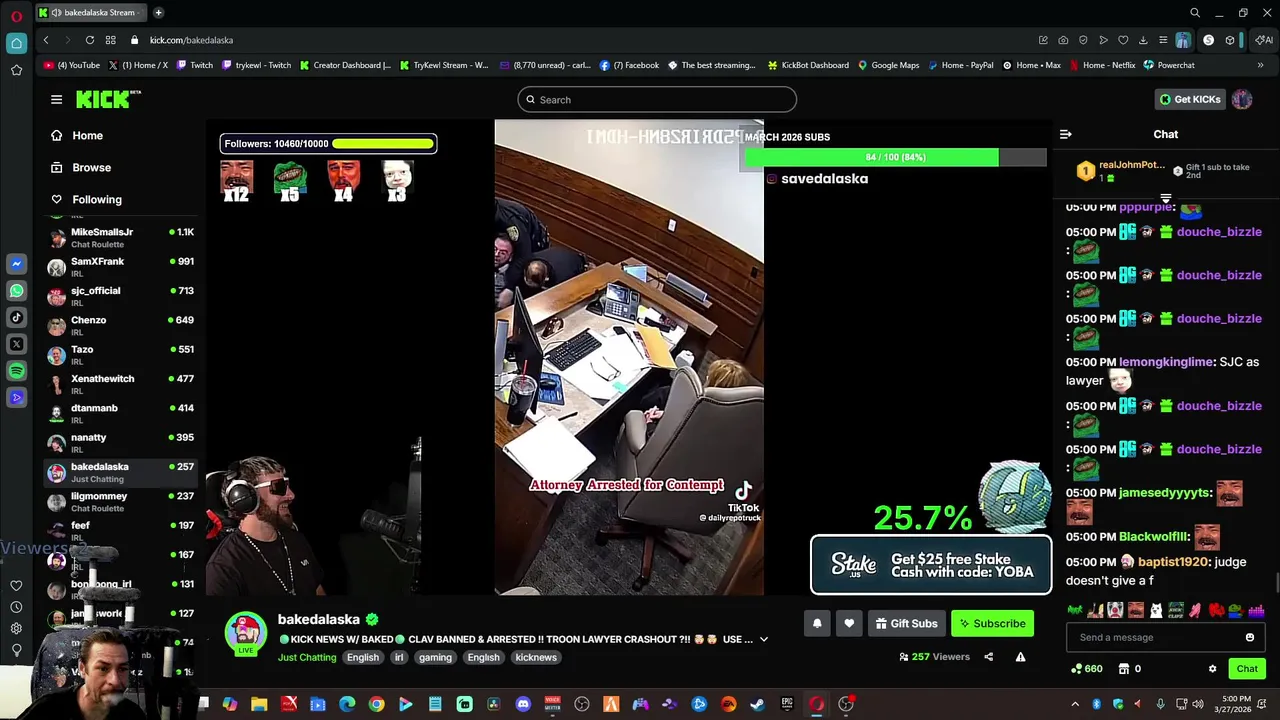Viewport: 1280px width, 720px height.
Task: Open the YouTube bookmark
Action: (x=72, y=65)
